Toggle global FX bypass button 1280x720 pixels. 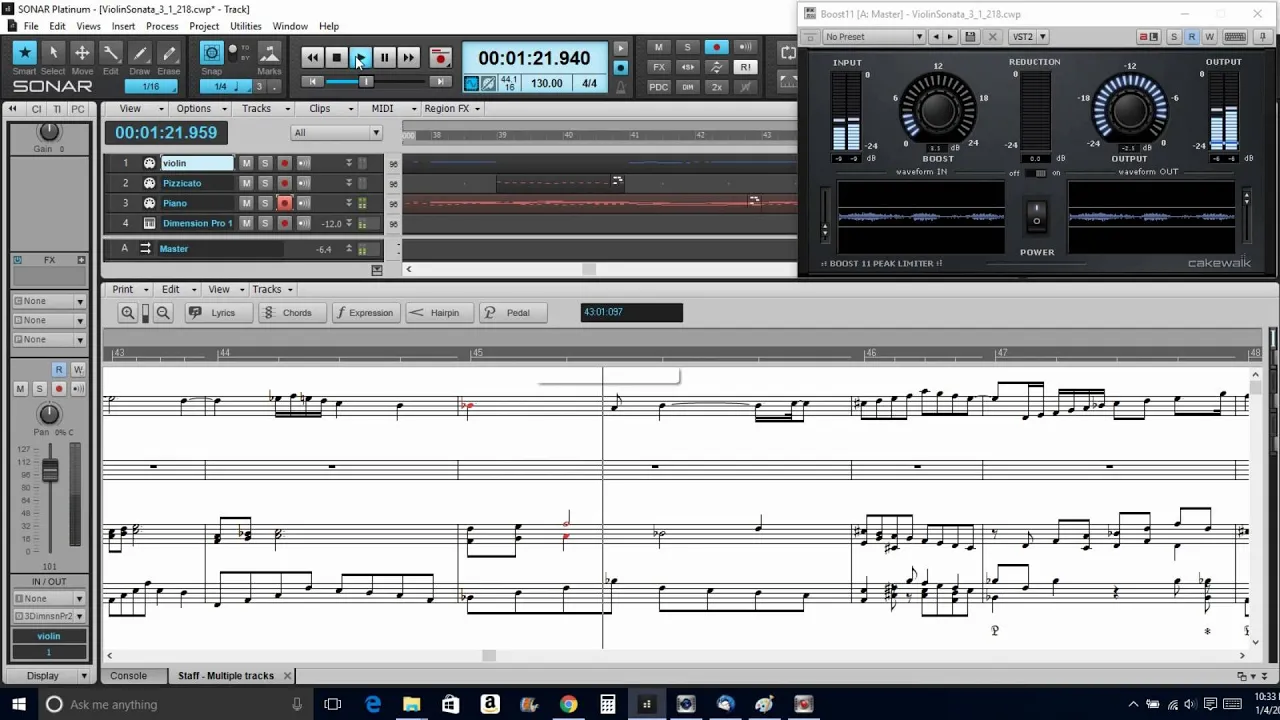658,67
